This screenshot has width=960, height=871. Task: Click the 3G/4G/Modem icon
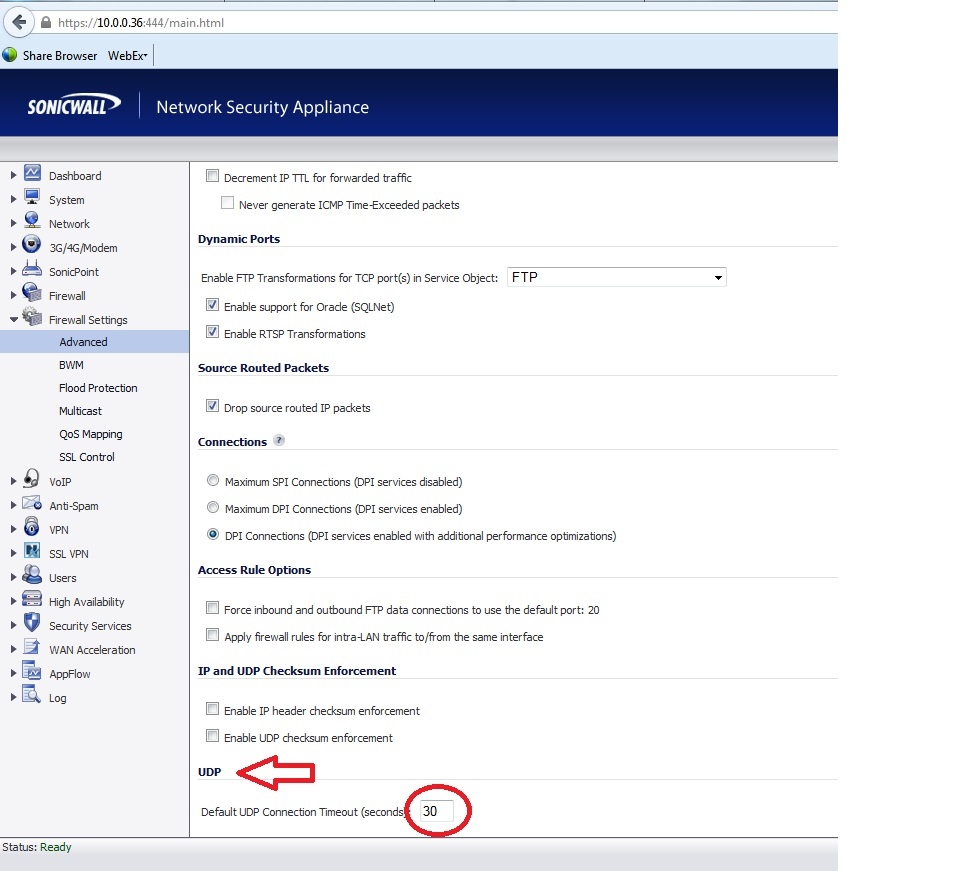31,245
